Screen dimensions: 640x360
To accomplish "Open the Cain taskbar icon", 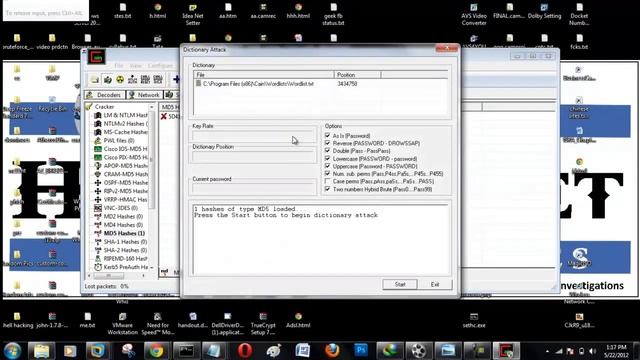I will click(x=506, y=351).
